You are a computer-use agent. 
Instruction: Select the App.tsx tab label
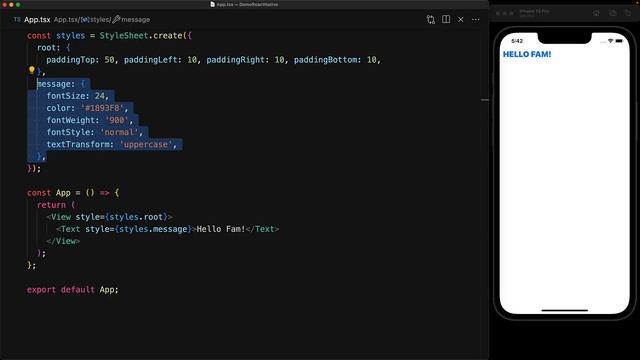pos(37,20)
